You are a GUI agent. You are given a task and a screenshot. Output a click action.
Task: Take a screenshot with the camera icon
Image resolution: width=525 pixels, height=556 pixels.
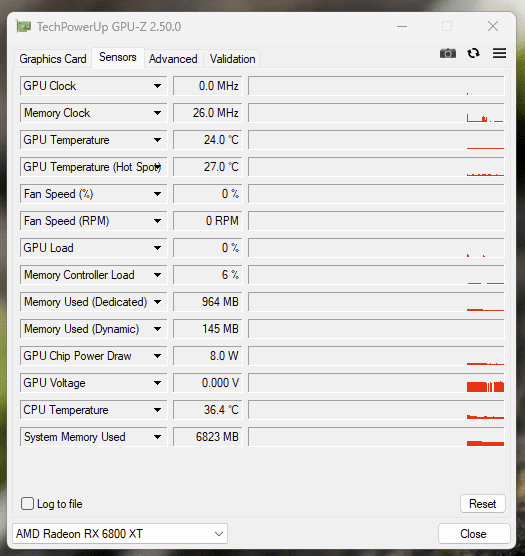tap(448, 54)
